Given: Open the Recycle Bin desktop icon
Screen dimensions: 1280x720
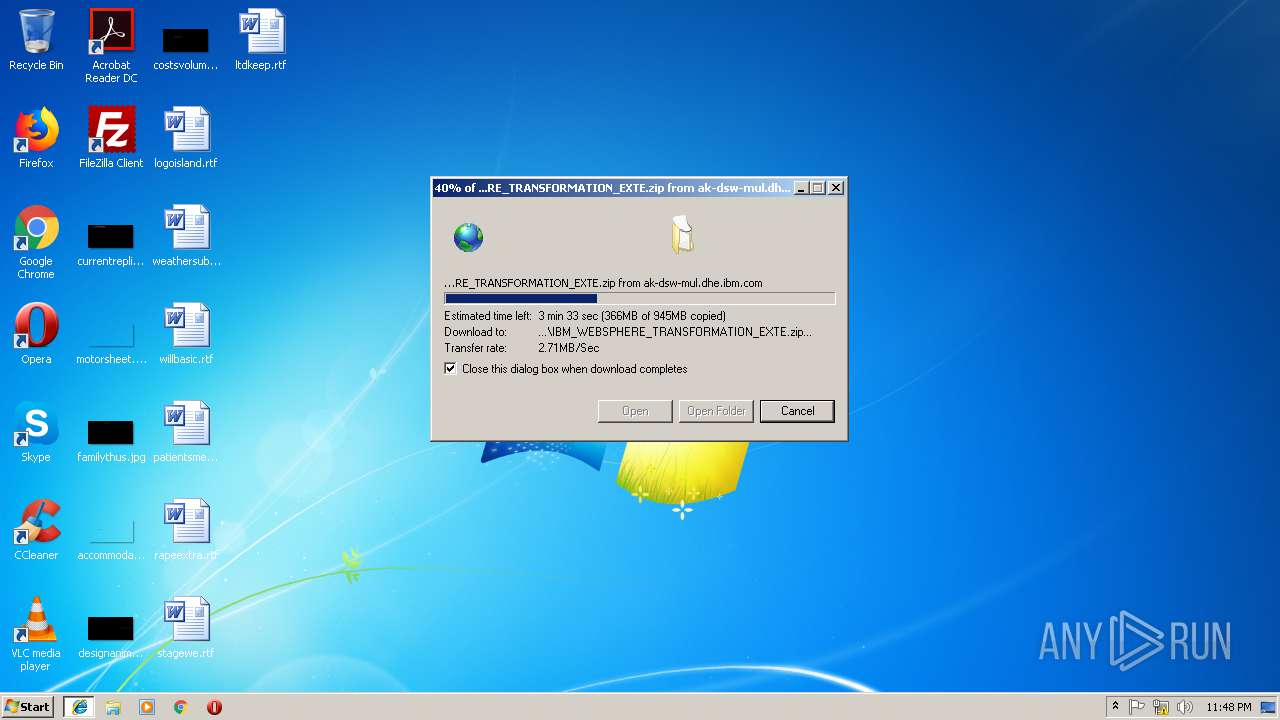Looking at the screenshot, I should point(36,40).
